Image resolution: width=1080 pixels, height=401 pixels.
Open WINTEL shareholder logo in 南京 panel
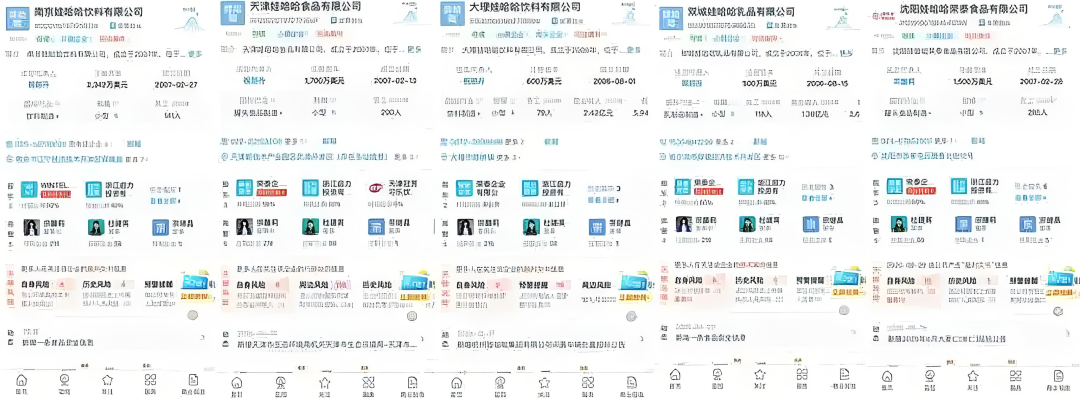tap(29, 189)
